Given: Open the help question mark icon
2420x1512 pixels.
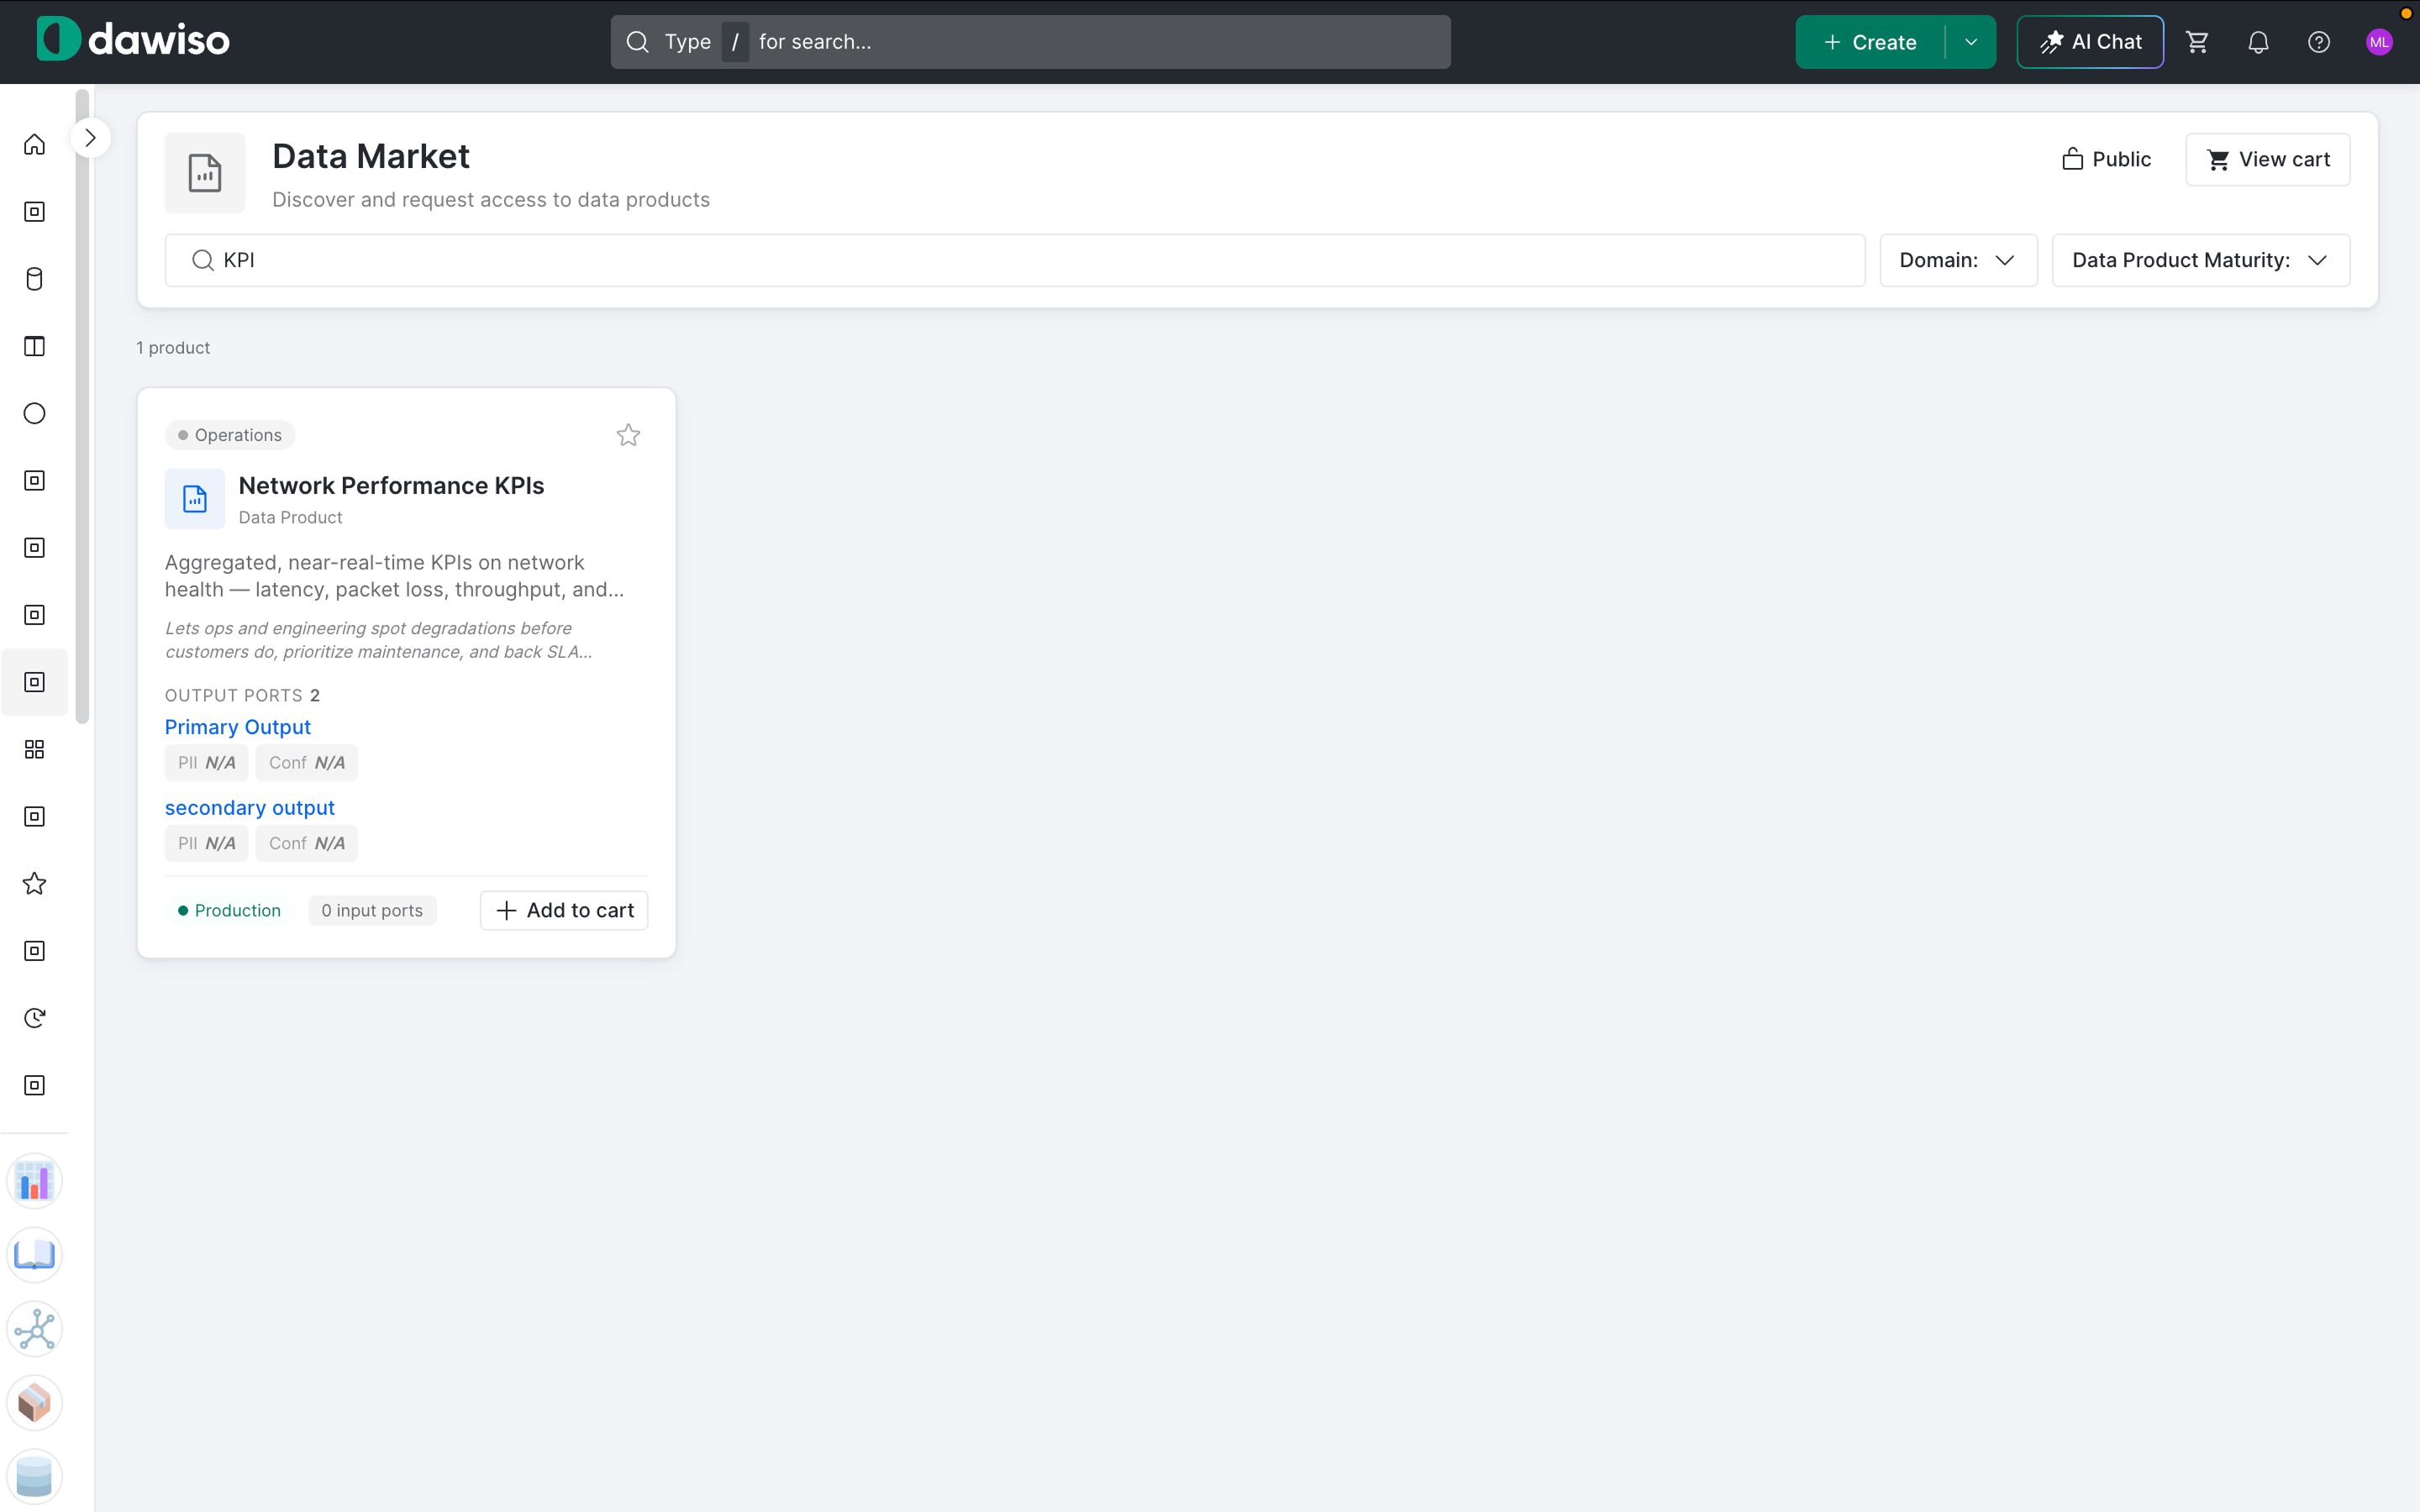Looking at the screenshot, I should pos(2319,42).
